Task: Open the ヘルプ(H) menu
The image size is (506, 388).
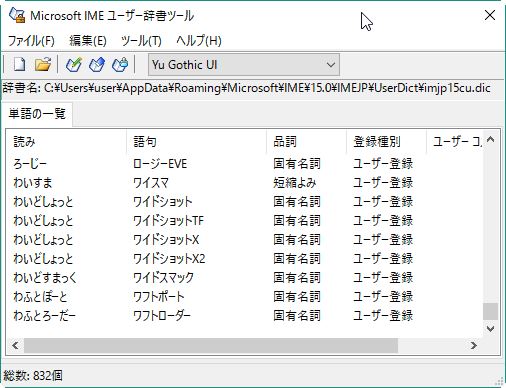Action: (x=199, y=41)
